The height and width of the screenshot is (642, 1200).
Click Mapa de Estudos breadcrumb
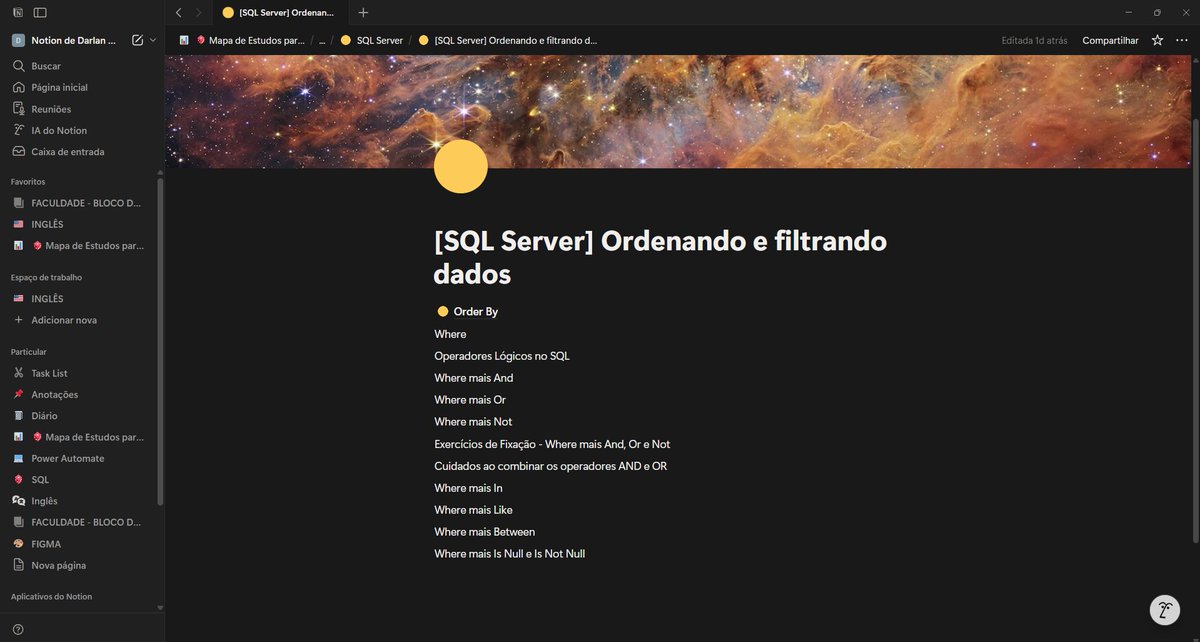(242, 40)
